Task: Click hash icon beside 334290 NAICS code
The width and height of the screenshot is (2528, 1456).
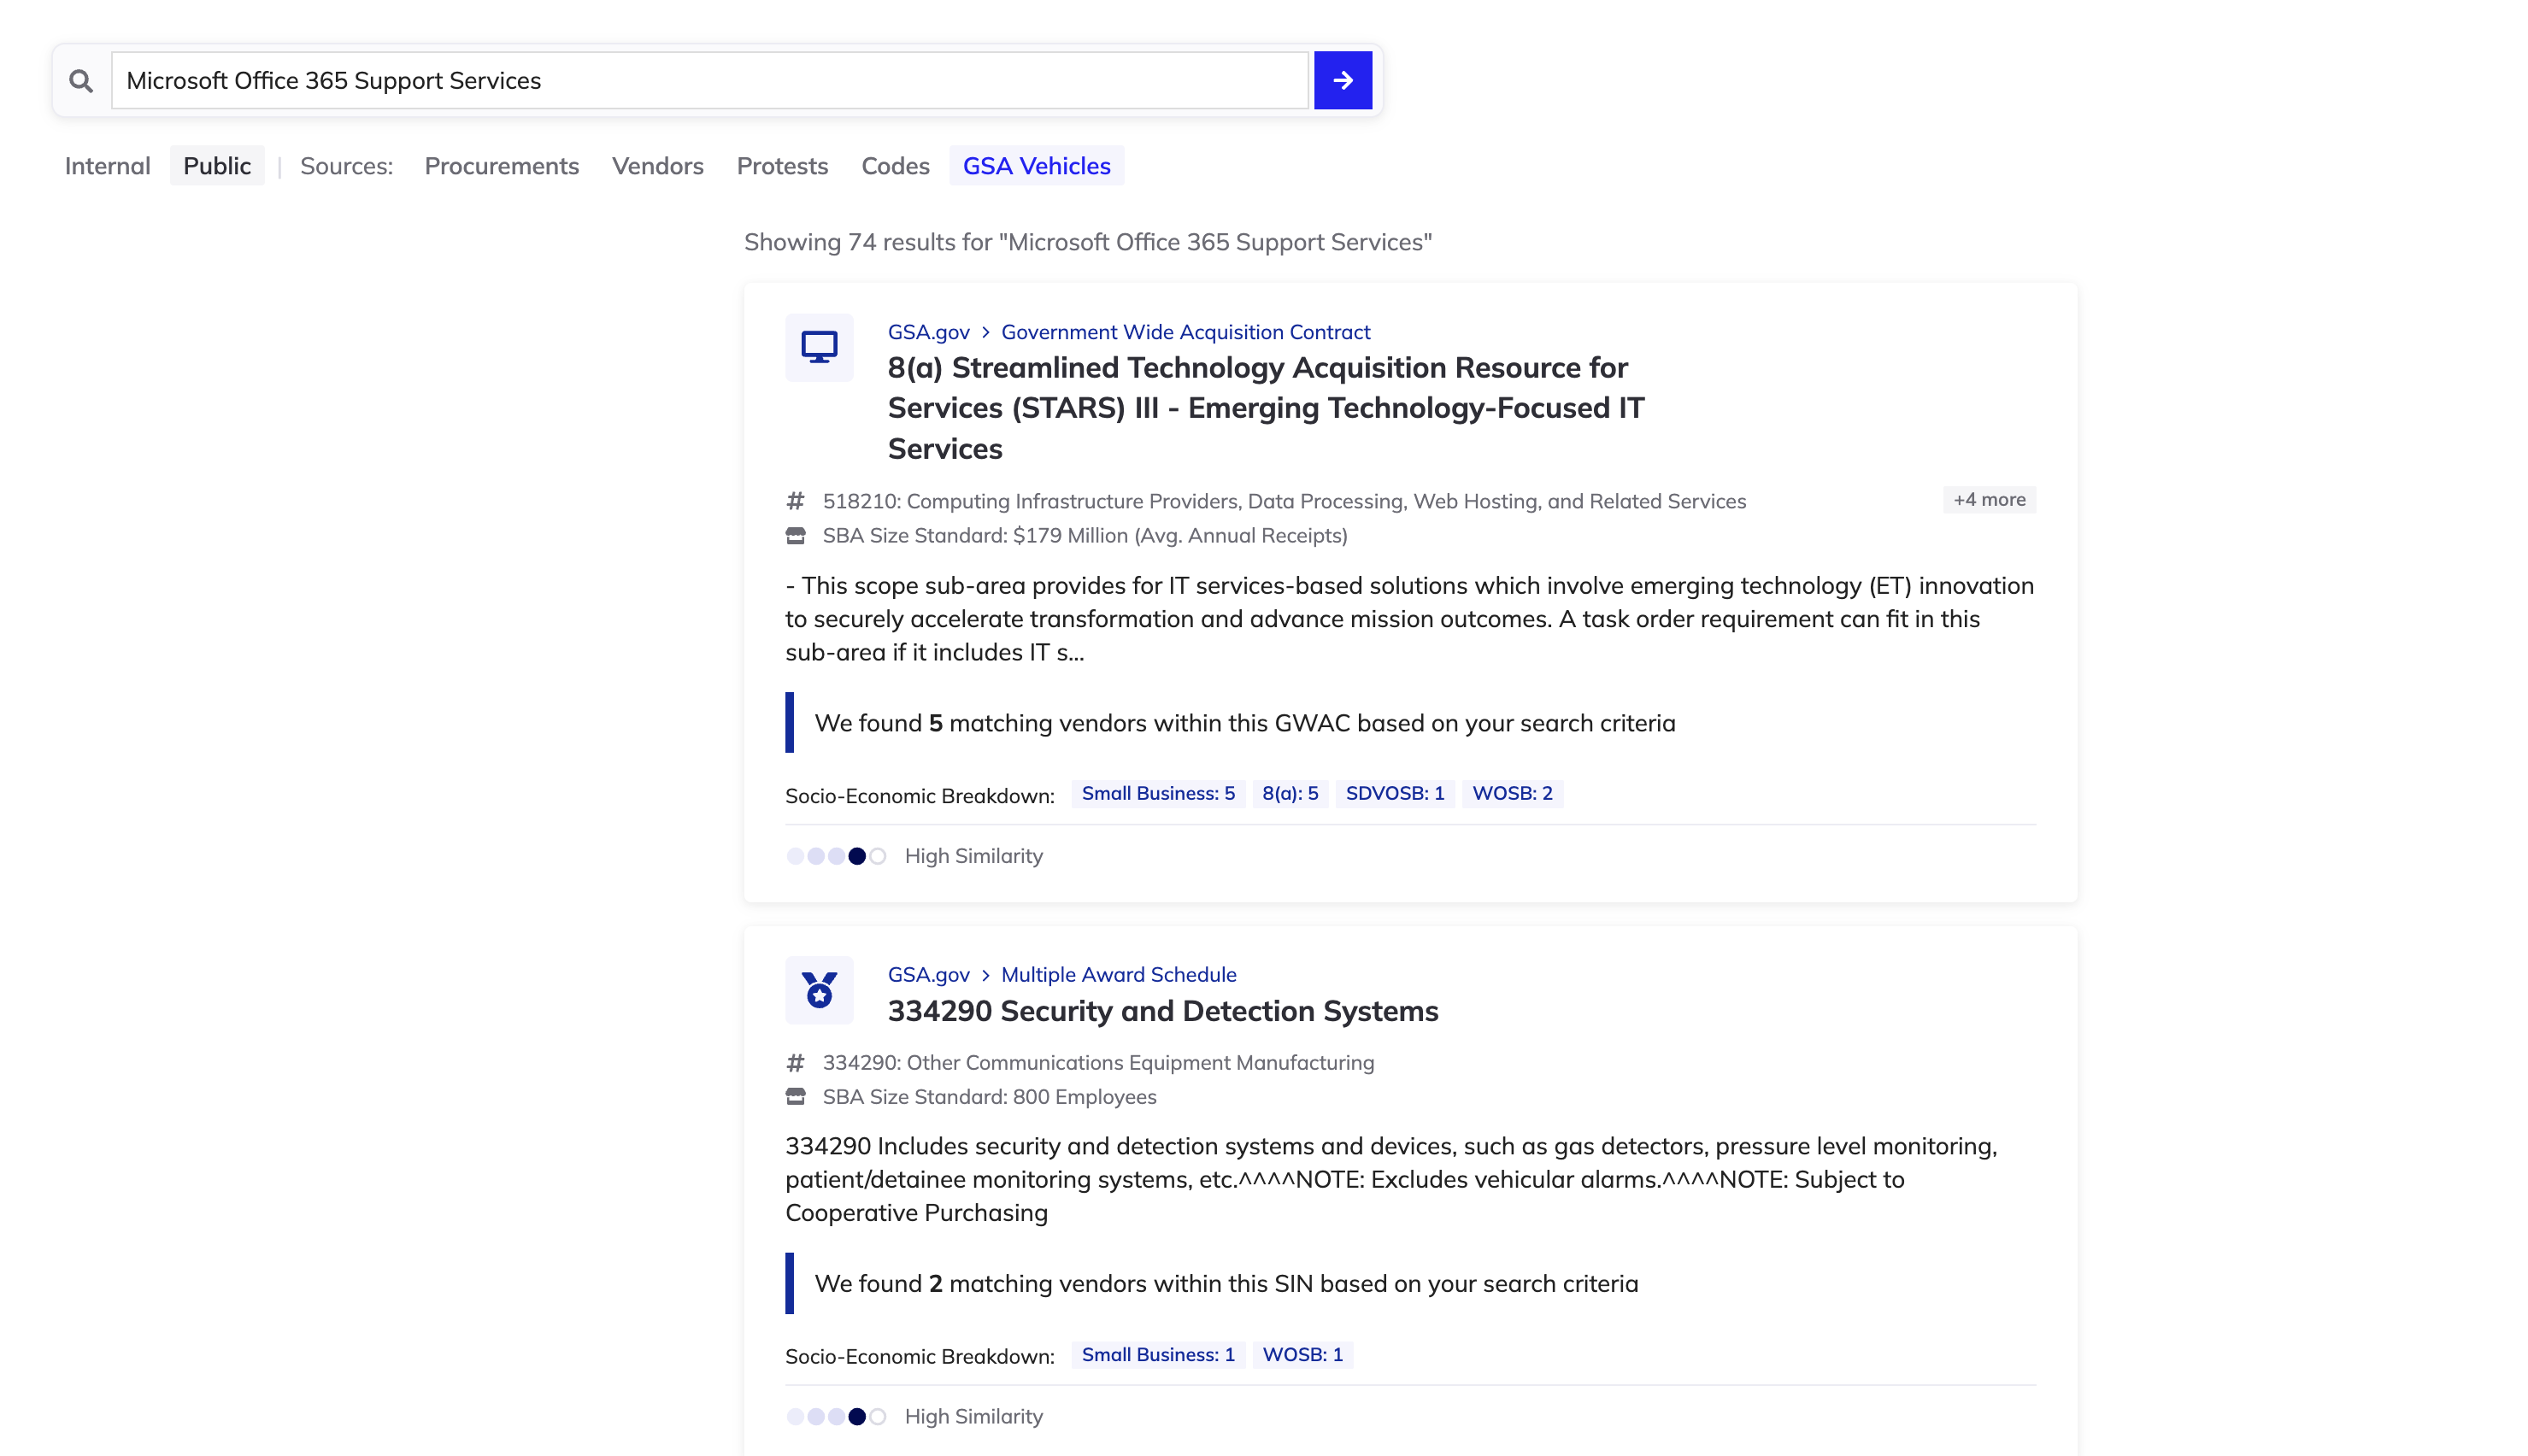Action: [x=795, y=1062]
